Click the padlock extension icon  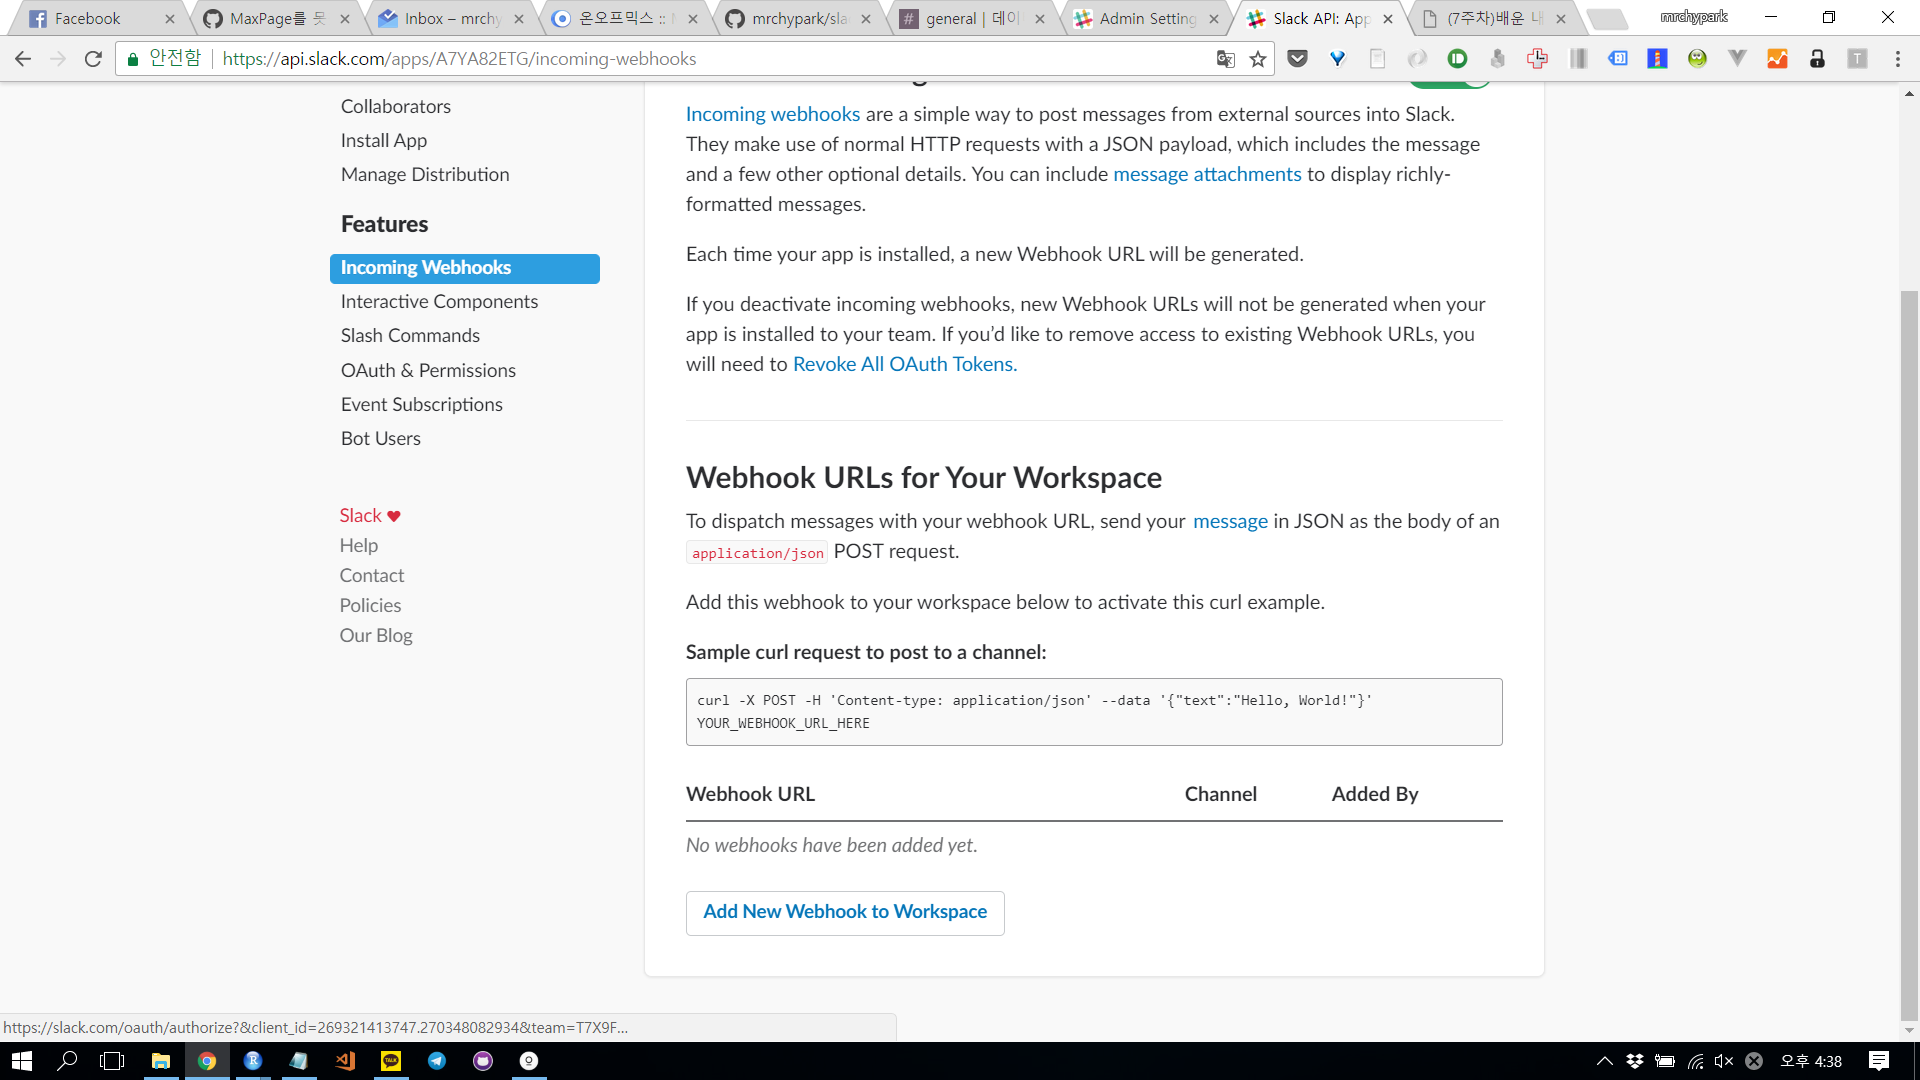(1817, 59)
